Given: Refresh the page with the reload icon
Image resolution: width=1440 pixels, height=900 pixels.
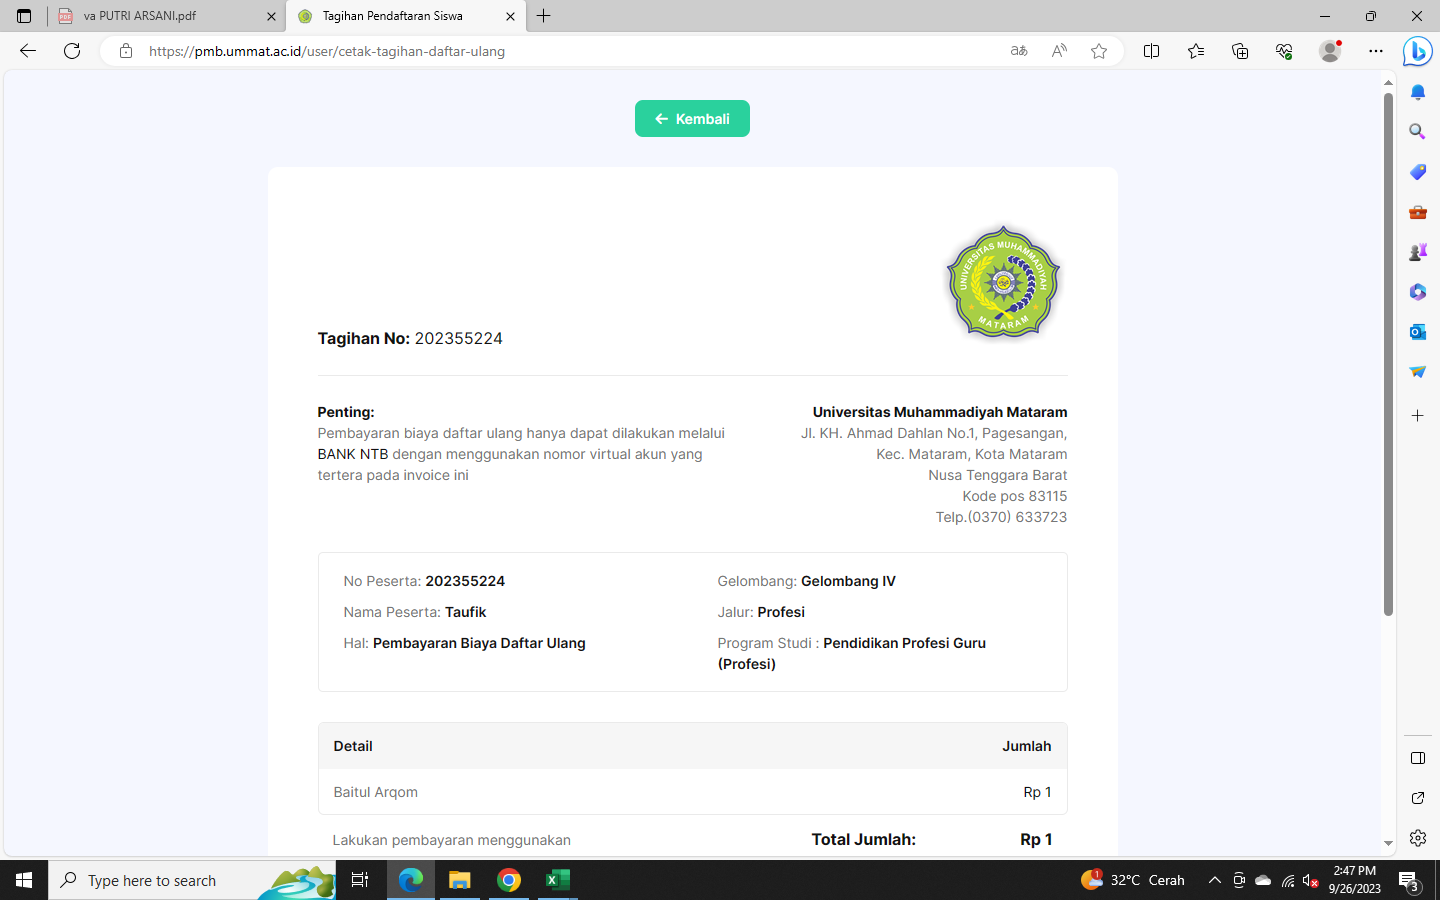Looking at the screenshot, I should pyautogui.click(x=72, y=51).
